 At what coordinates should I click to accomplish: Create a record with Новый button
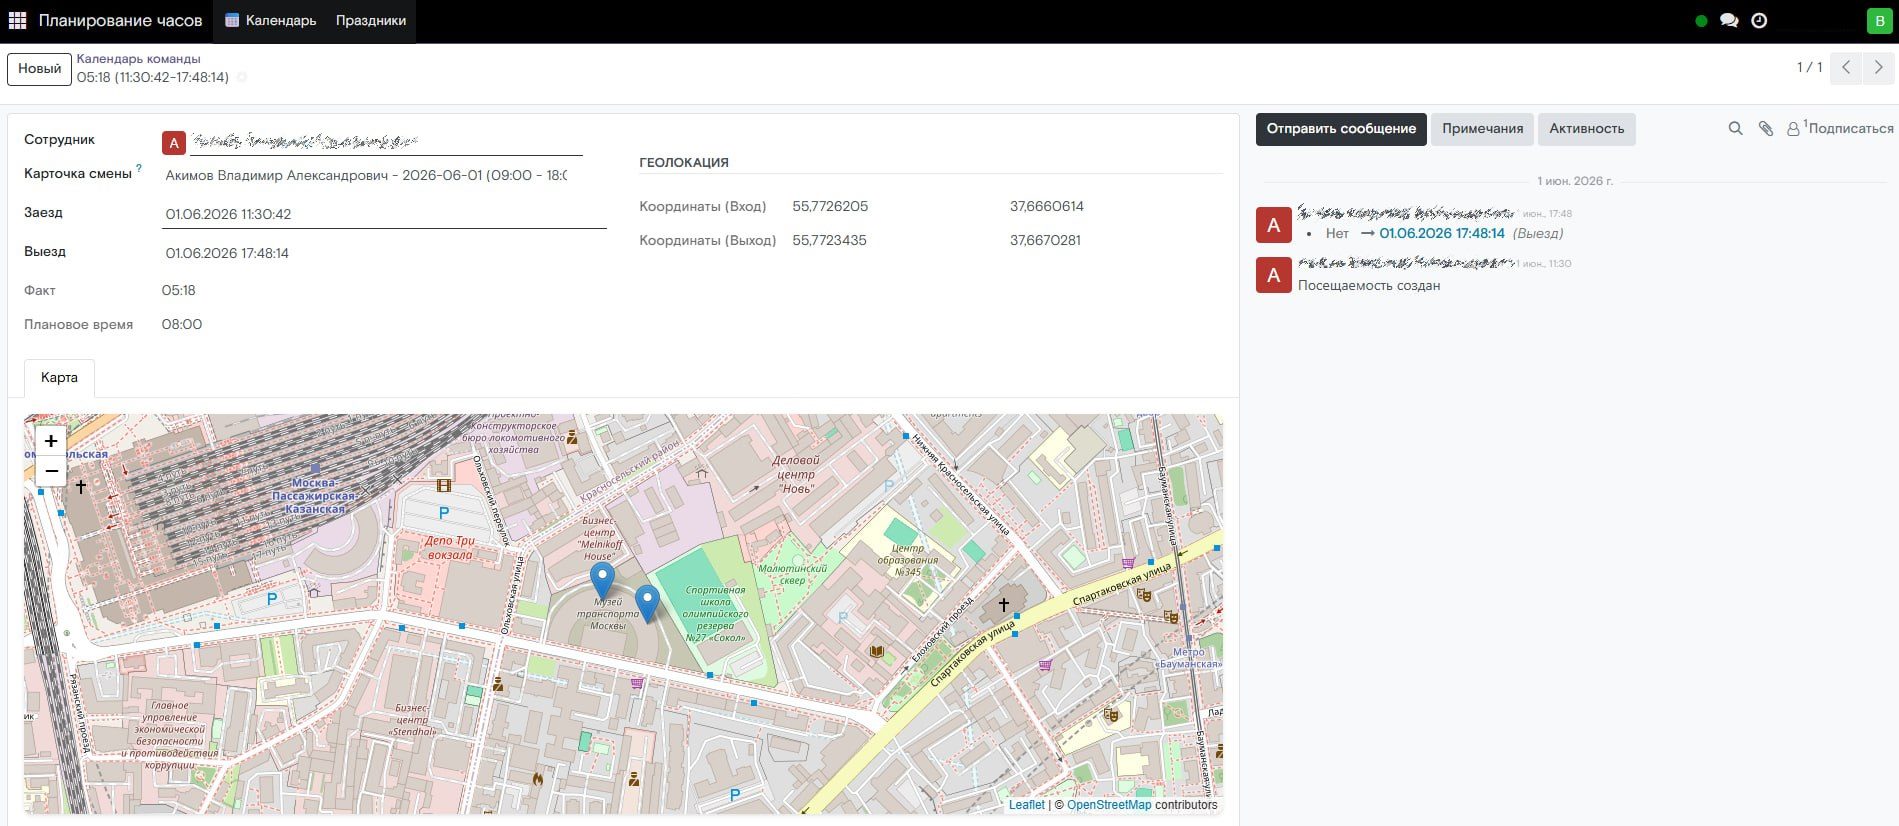pos(40,69)
